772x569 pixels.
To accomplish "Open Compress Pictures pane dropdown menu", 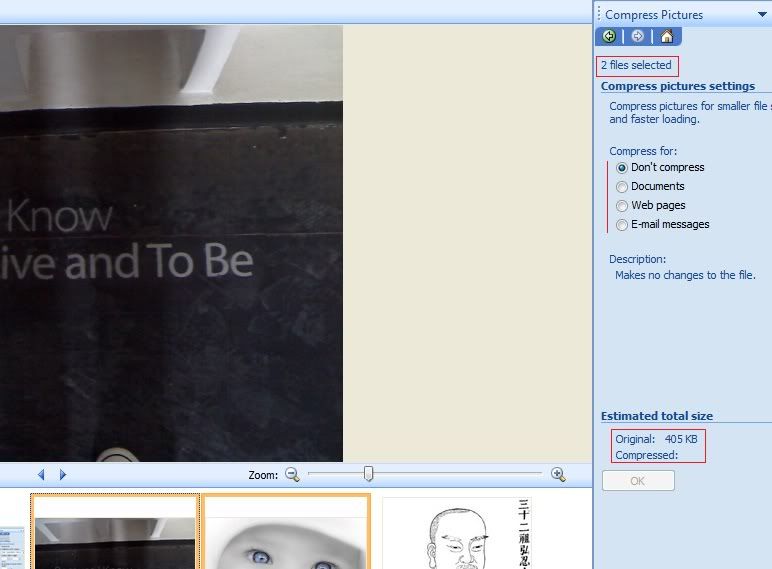I will click(x=762, y=15).
